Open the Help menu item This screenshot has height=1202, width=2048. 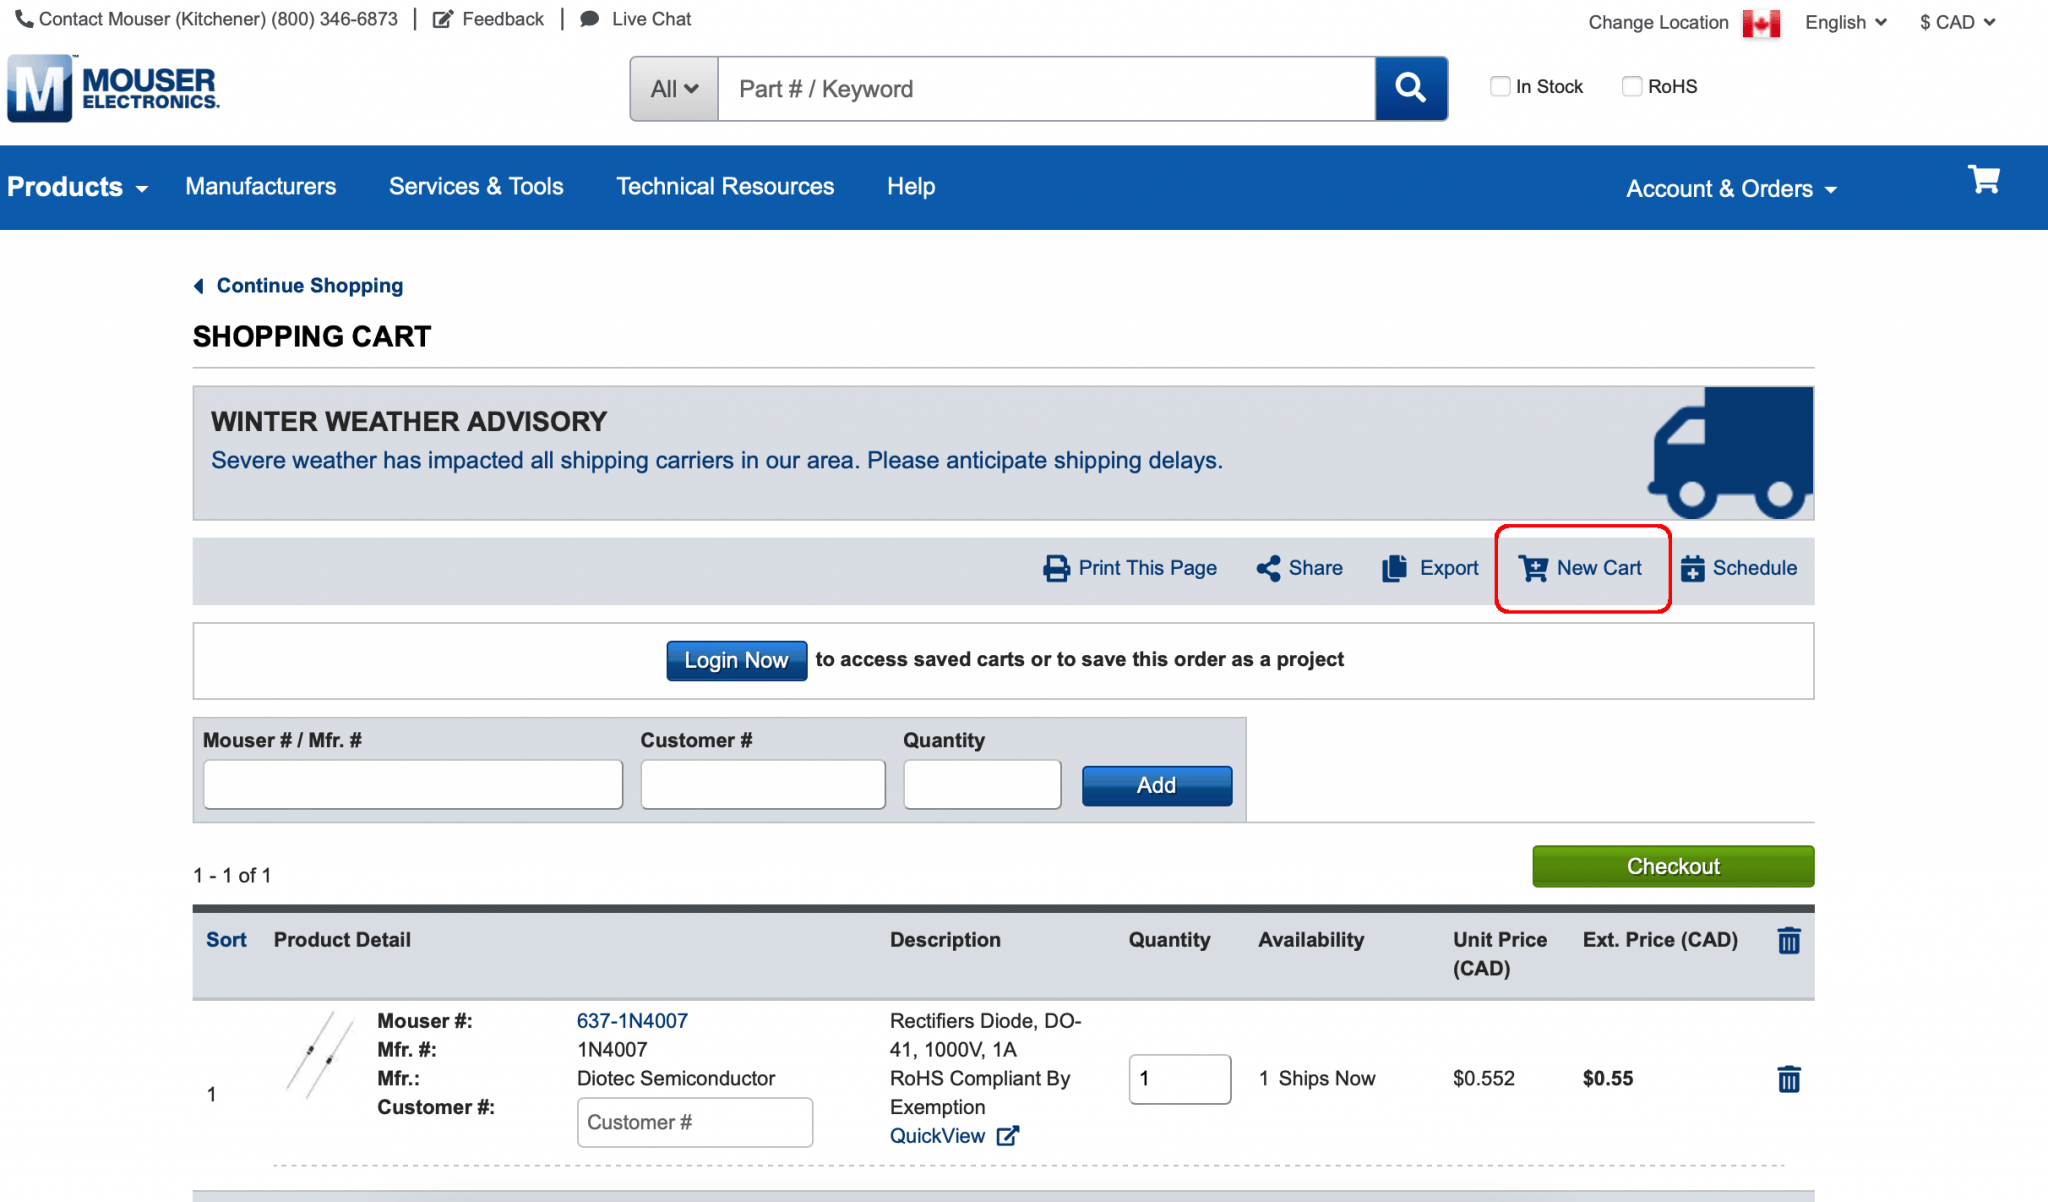[x=910, y=186]
